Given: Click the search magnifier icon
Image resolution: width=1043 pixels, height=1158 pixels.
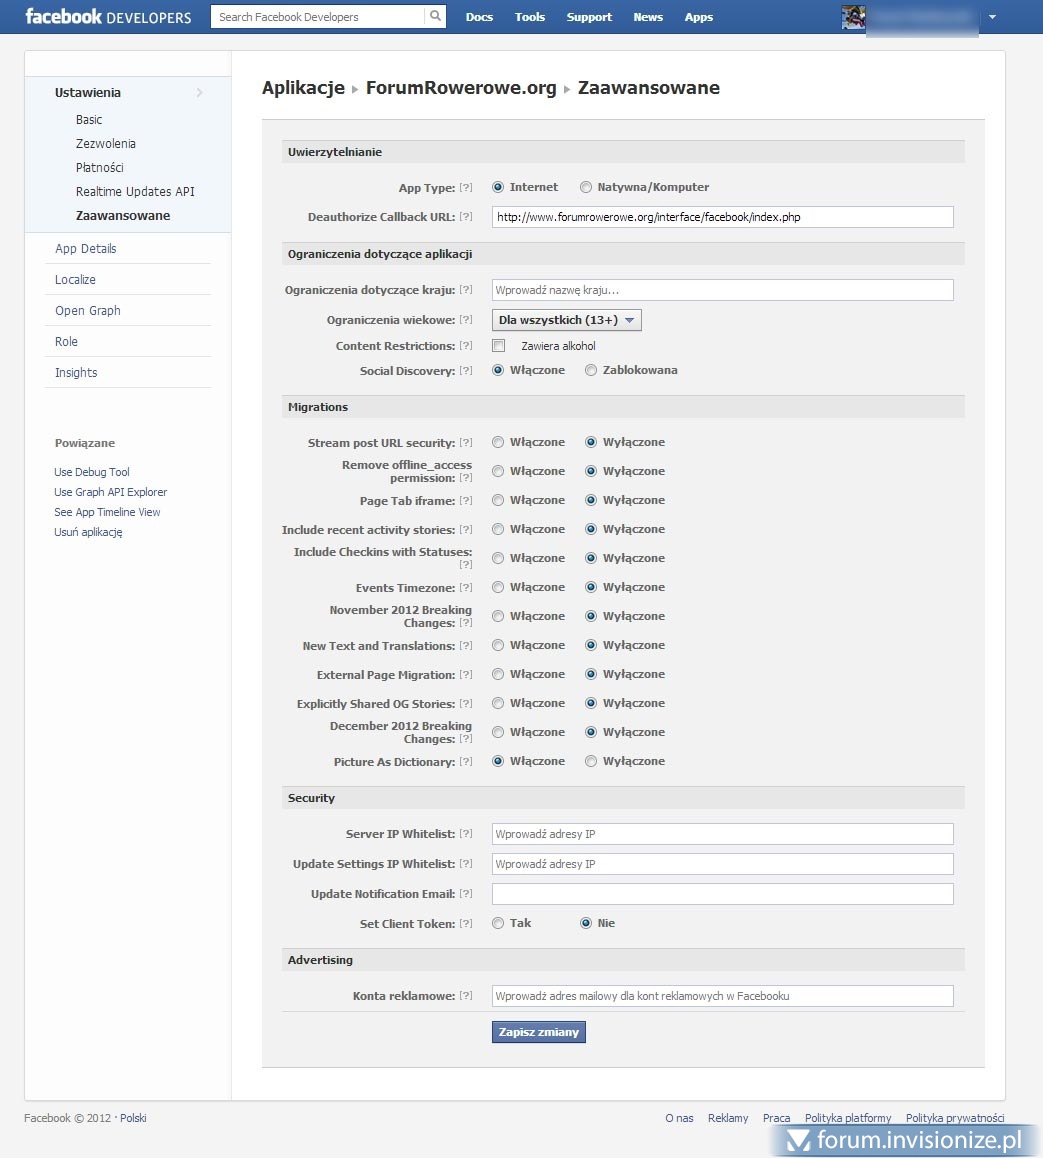Looking at the screenshot, I should click(x=436, y=17).
